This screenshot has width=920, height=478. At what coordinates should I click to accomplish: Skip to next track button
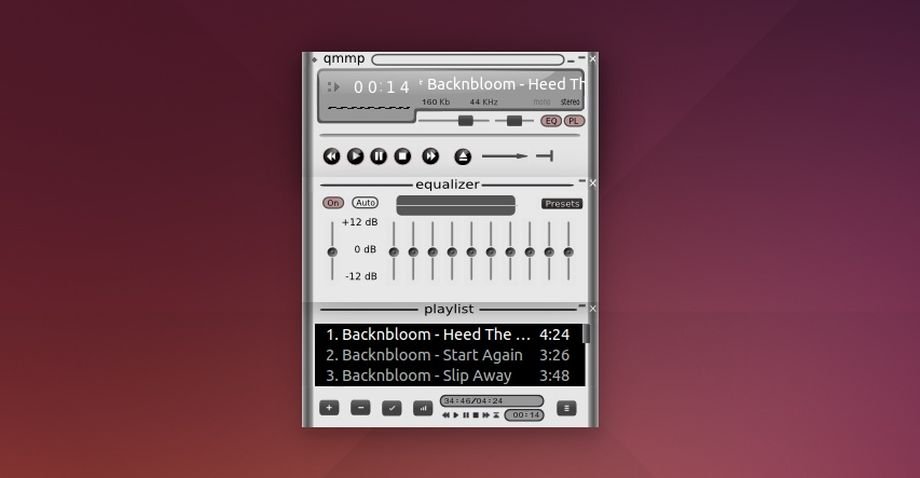430,156
